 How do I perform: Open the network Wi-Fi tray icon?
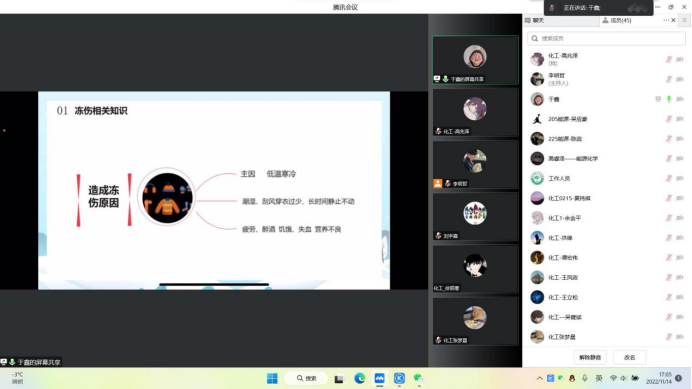click(x=613, y=378)
